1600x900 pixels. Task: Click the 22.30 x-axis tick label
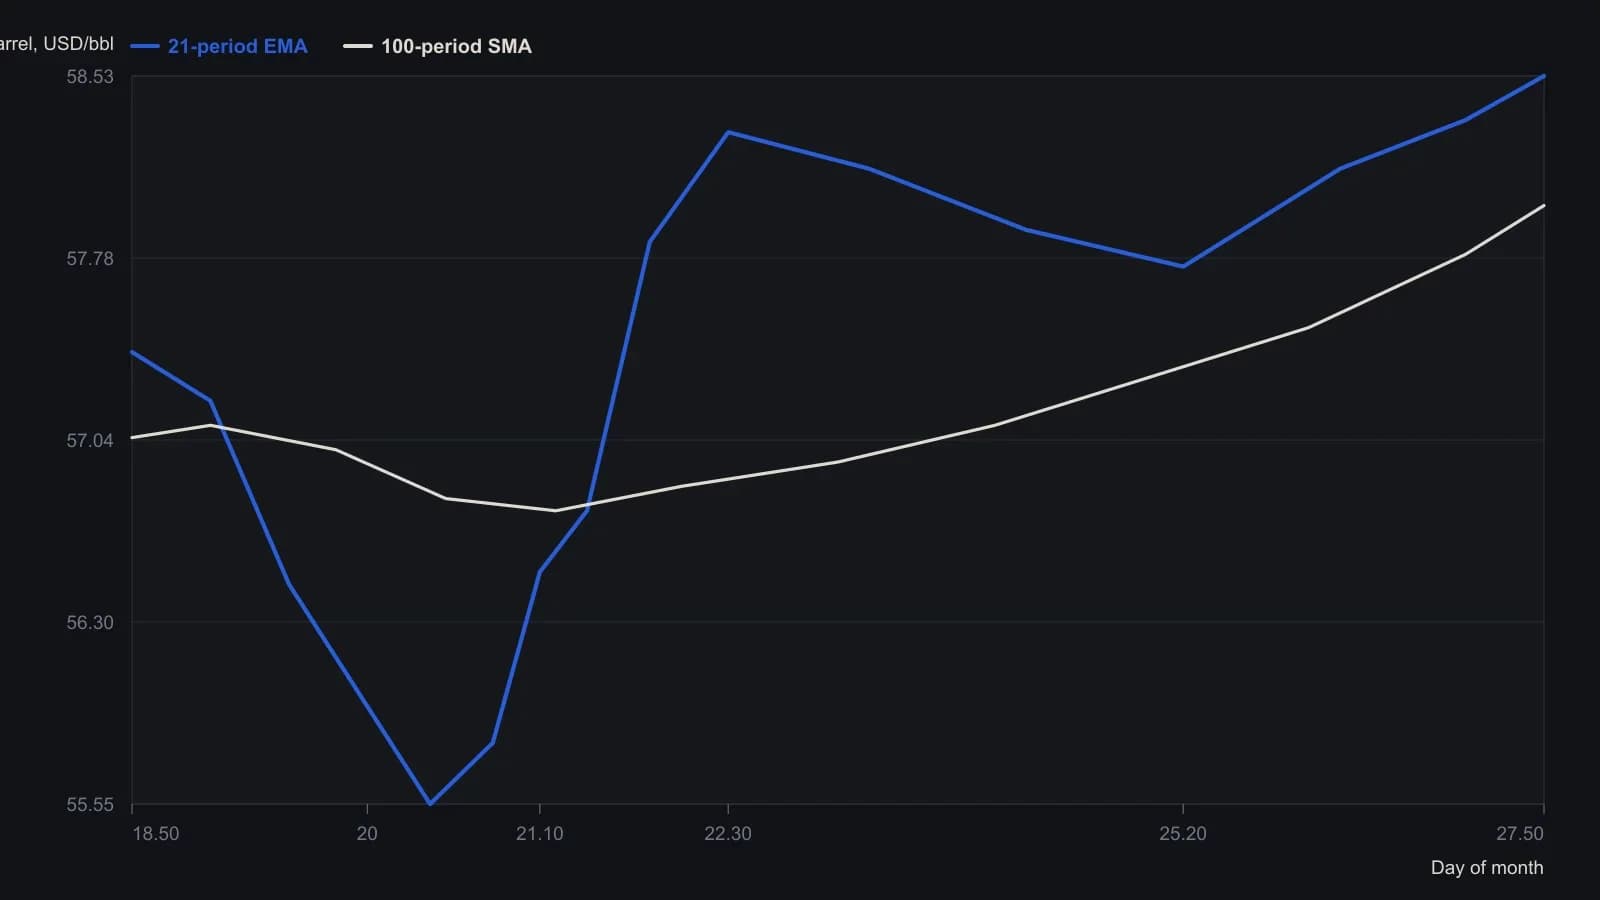click(x=728, y=834)
